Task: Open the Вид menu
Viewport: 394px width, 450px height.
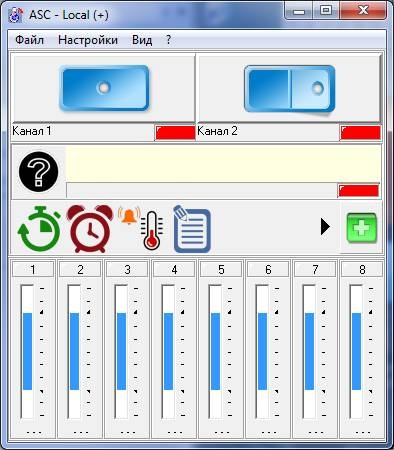Action: coord(142,40)
